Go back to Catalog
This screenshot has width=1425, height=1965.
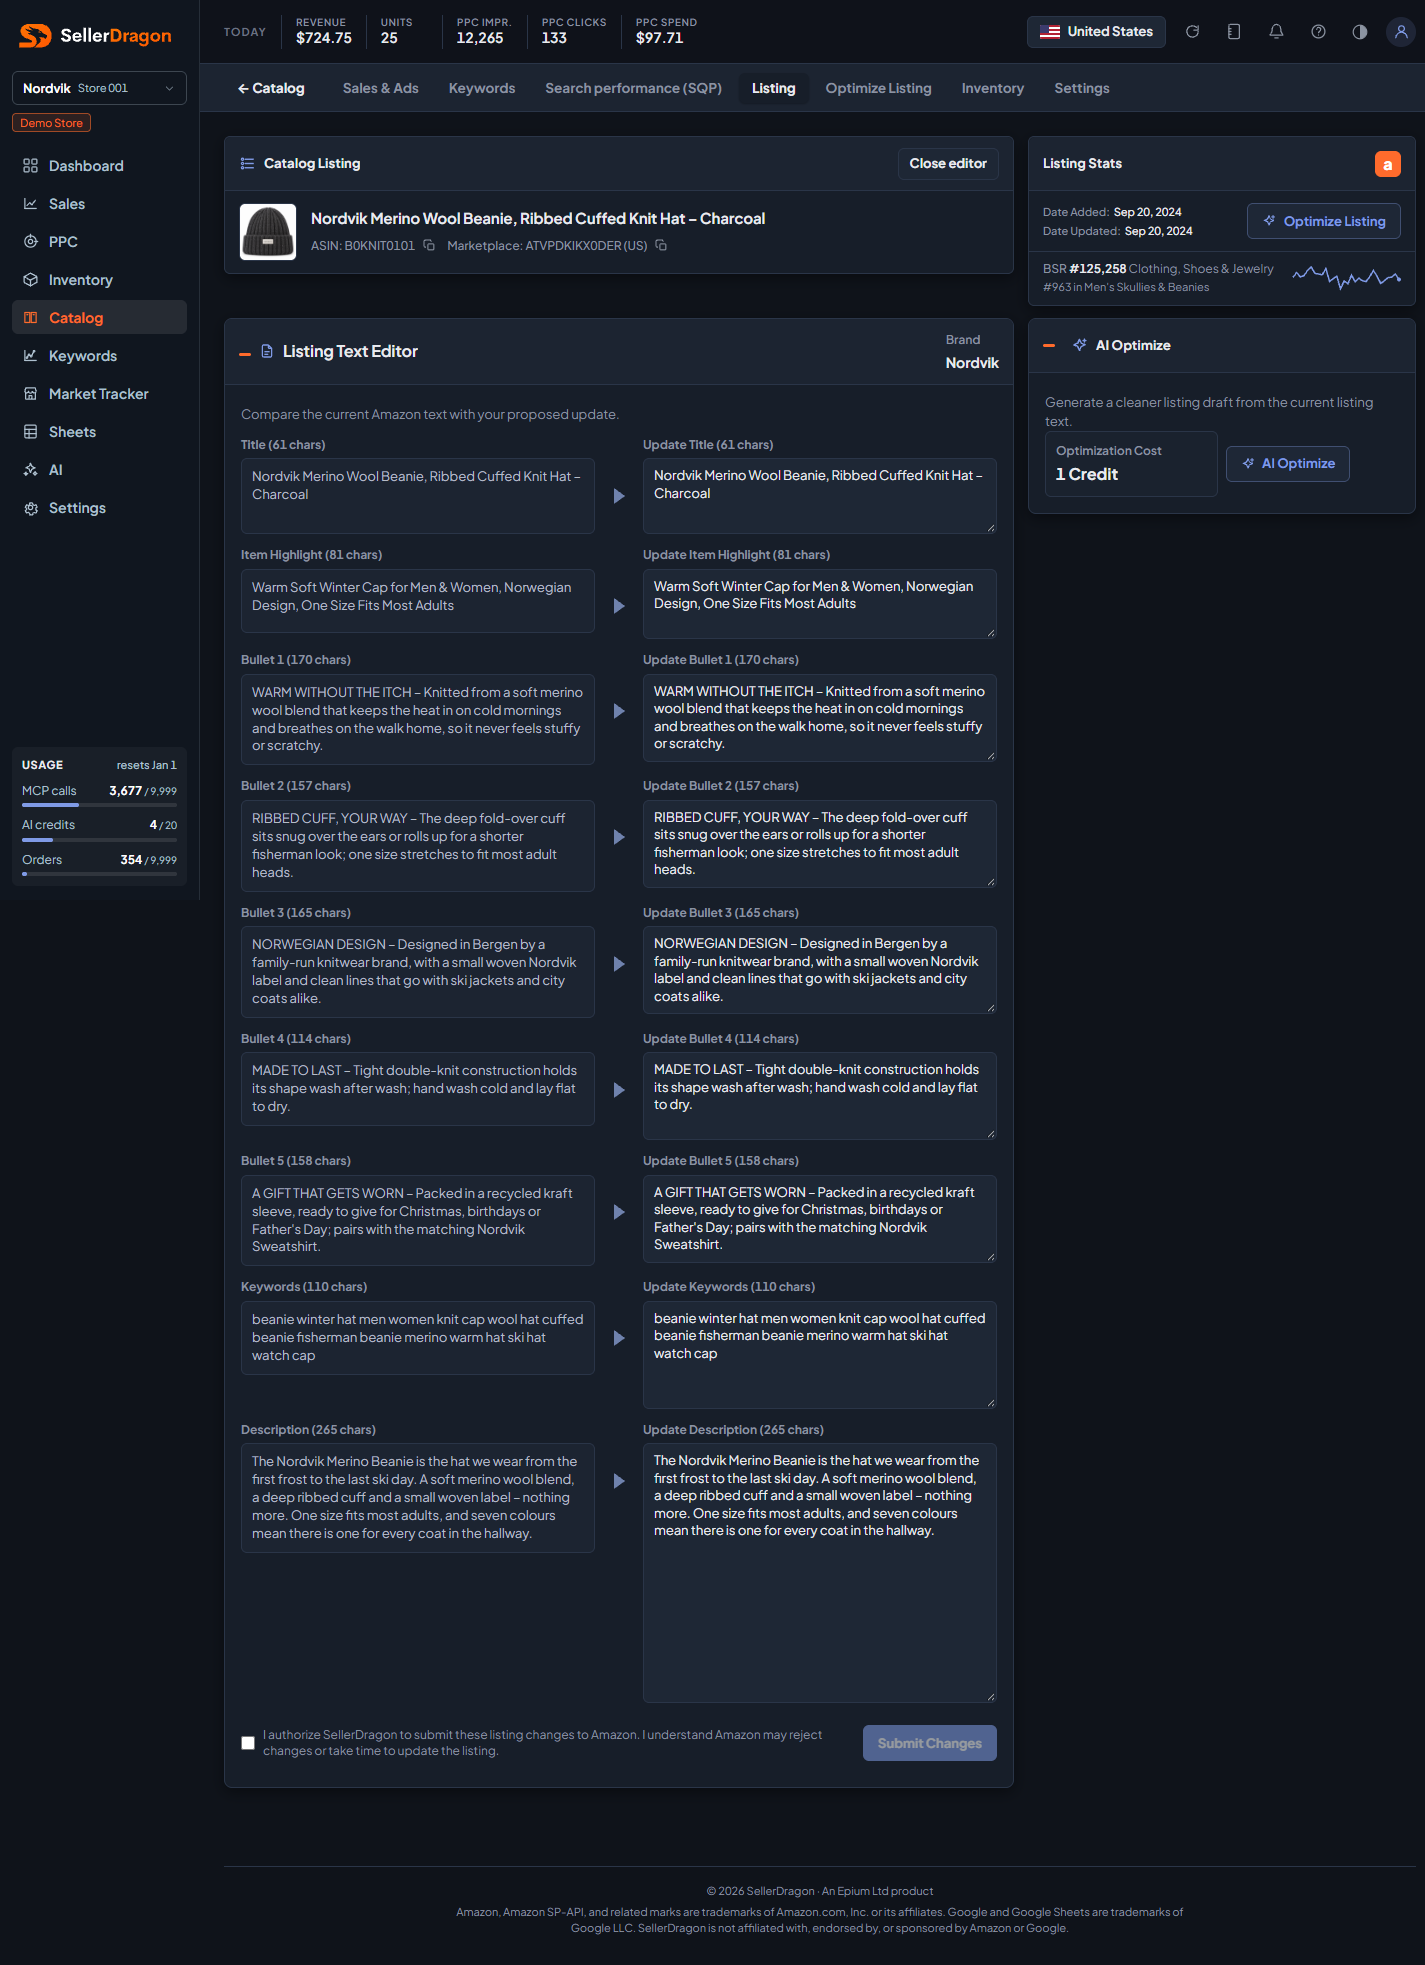tap(271, 88)
